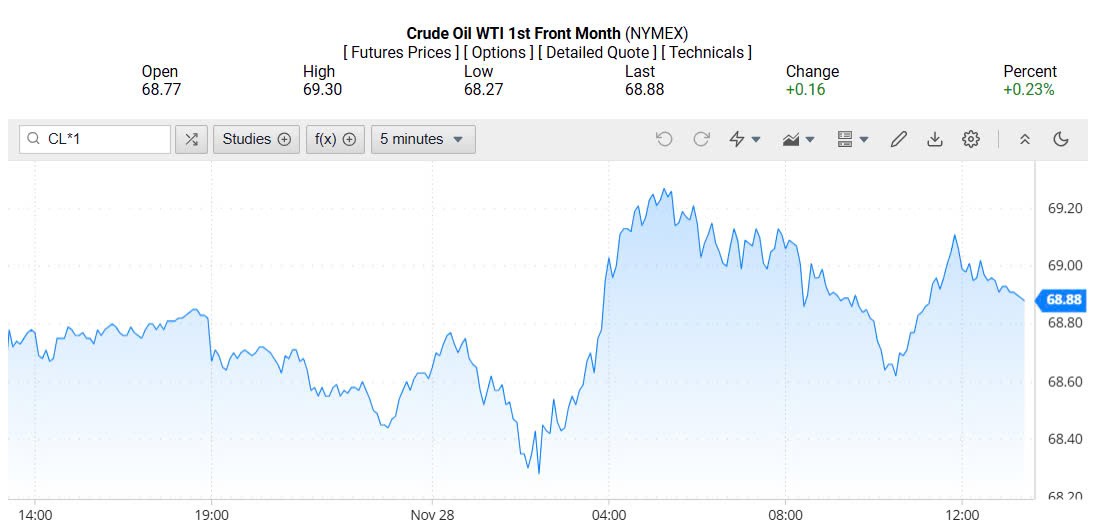Expand the chart layout template dropdown
The width and height of the screenshot is (1102, 527).
[852, 139]
